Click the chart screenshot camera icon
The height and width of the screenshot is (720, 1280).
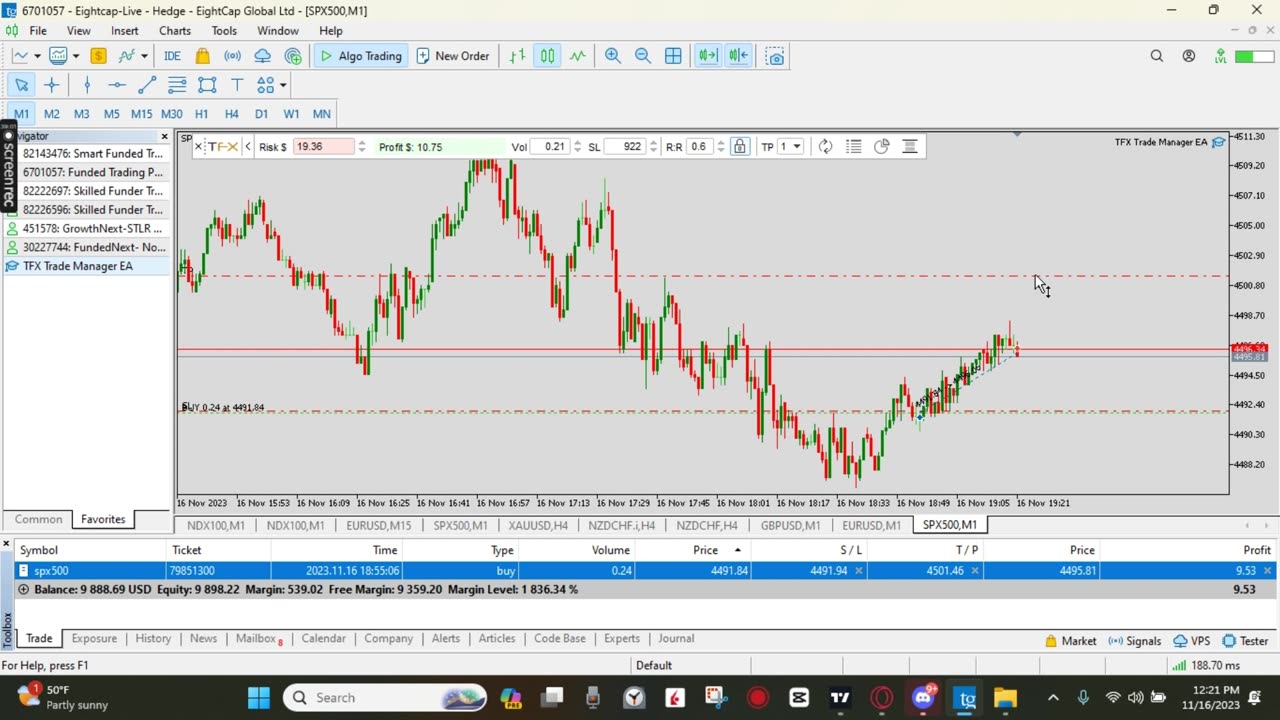(x=775, y=56)
